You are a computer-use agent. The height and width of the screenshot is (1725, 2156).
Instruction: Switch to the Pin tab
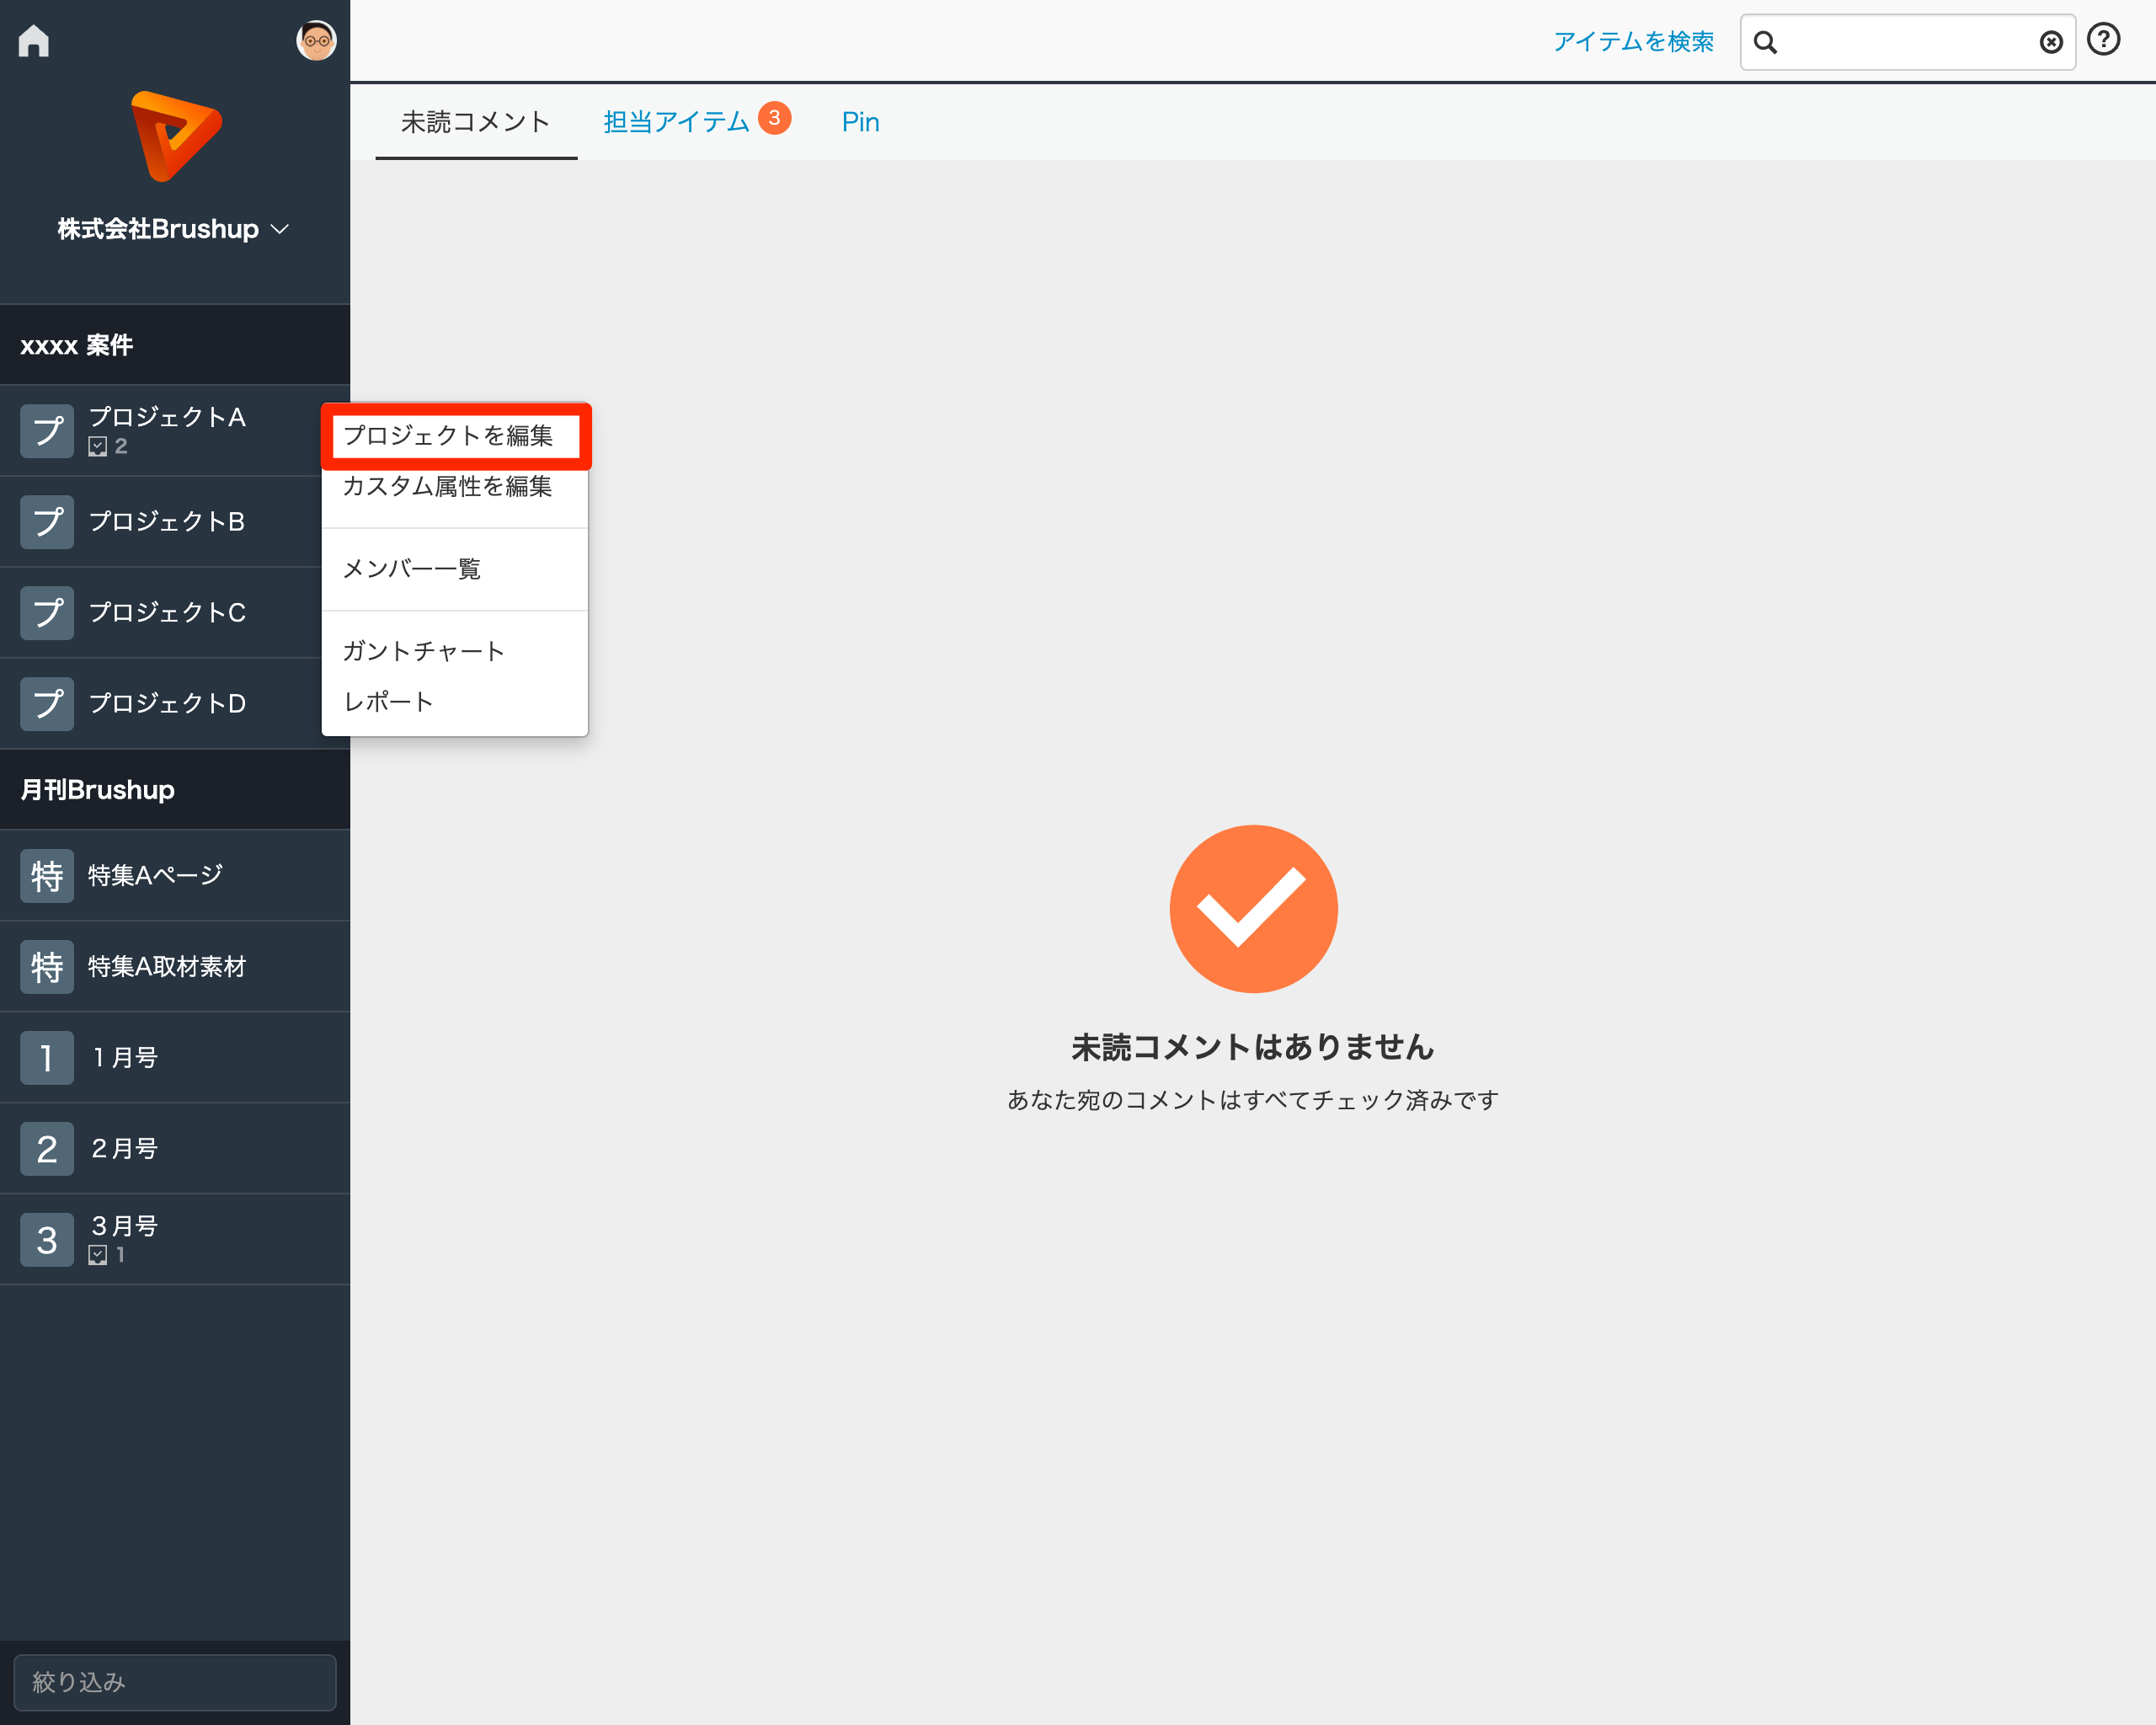(860, 122)
